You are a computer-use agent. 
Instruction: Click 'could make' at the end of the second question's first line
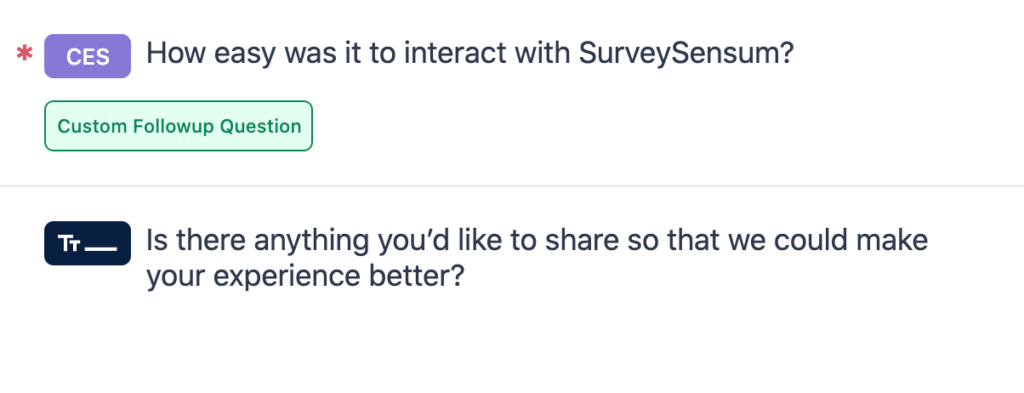click(851, 240)
